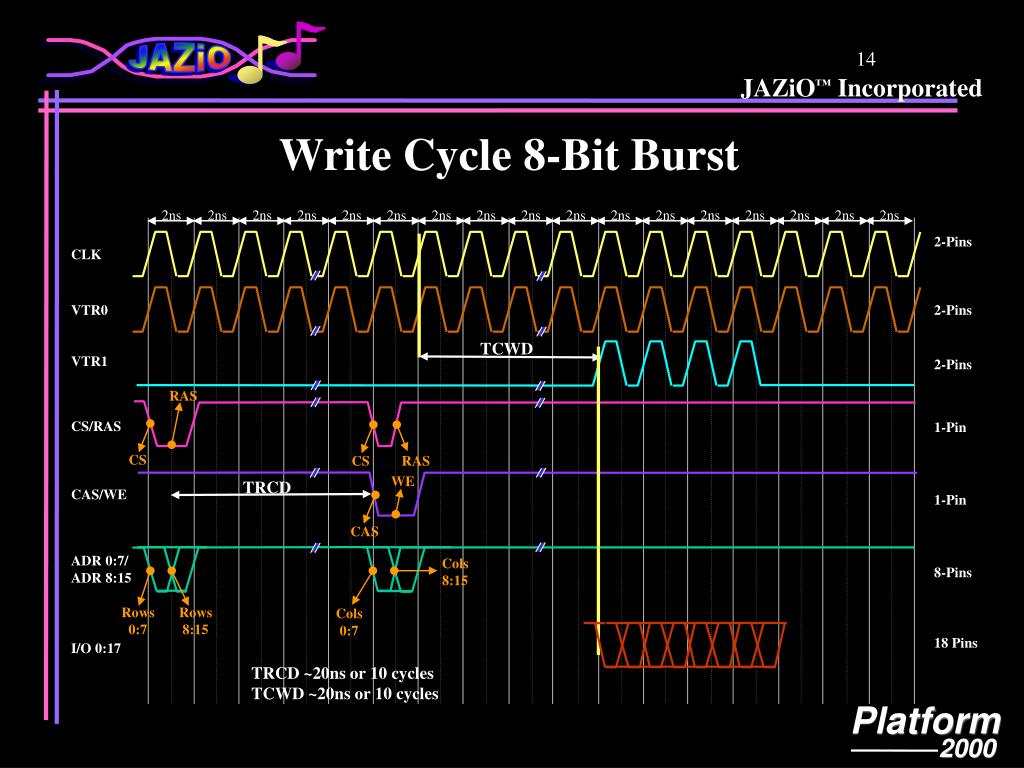Click the first CS annotation under CS/RAS
Screen dimensions: 1024x768
tap(137, 460)
